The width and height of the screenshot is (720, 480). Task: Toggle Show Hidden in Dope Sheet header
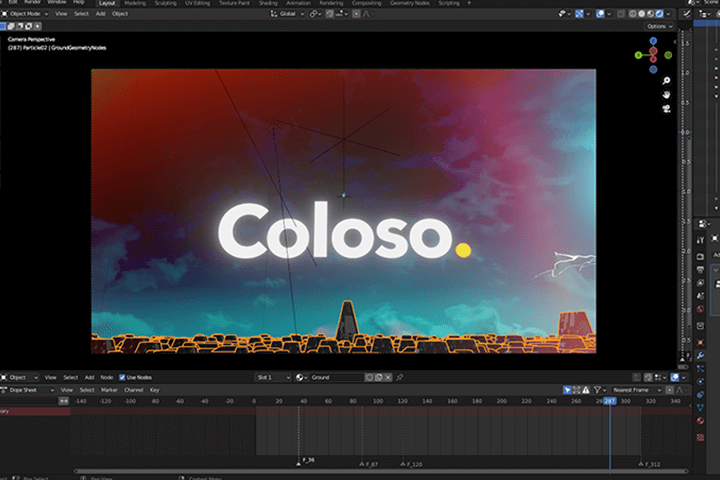coord(576,390)
